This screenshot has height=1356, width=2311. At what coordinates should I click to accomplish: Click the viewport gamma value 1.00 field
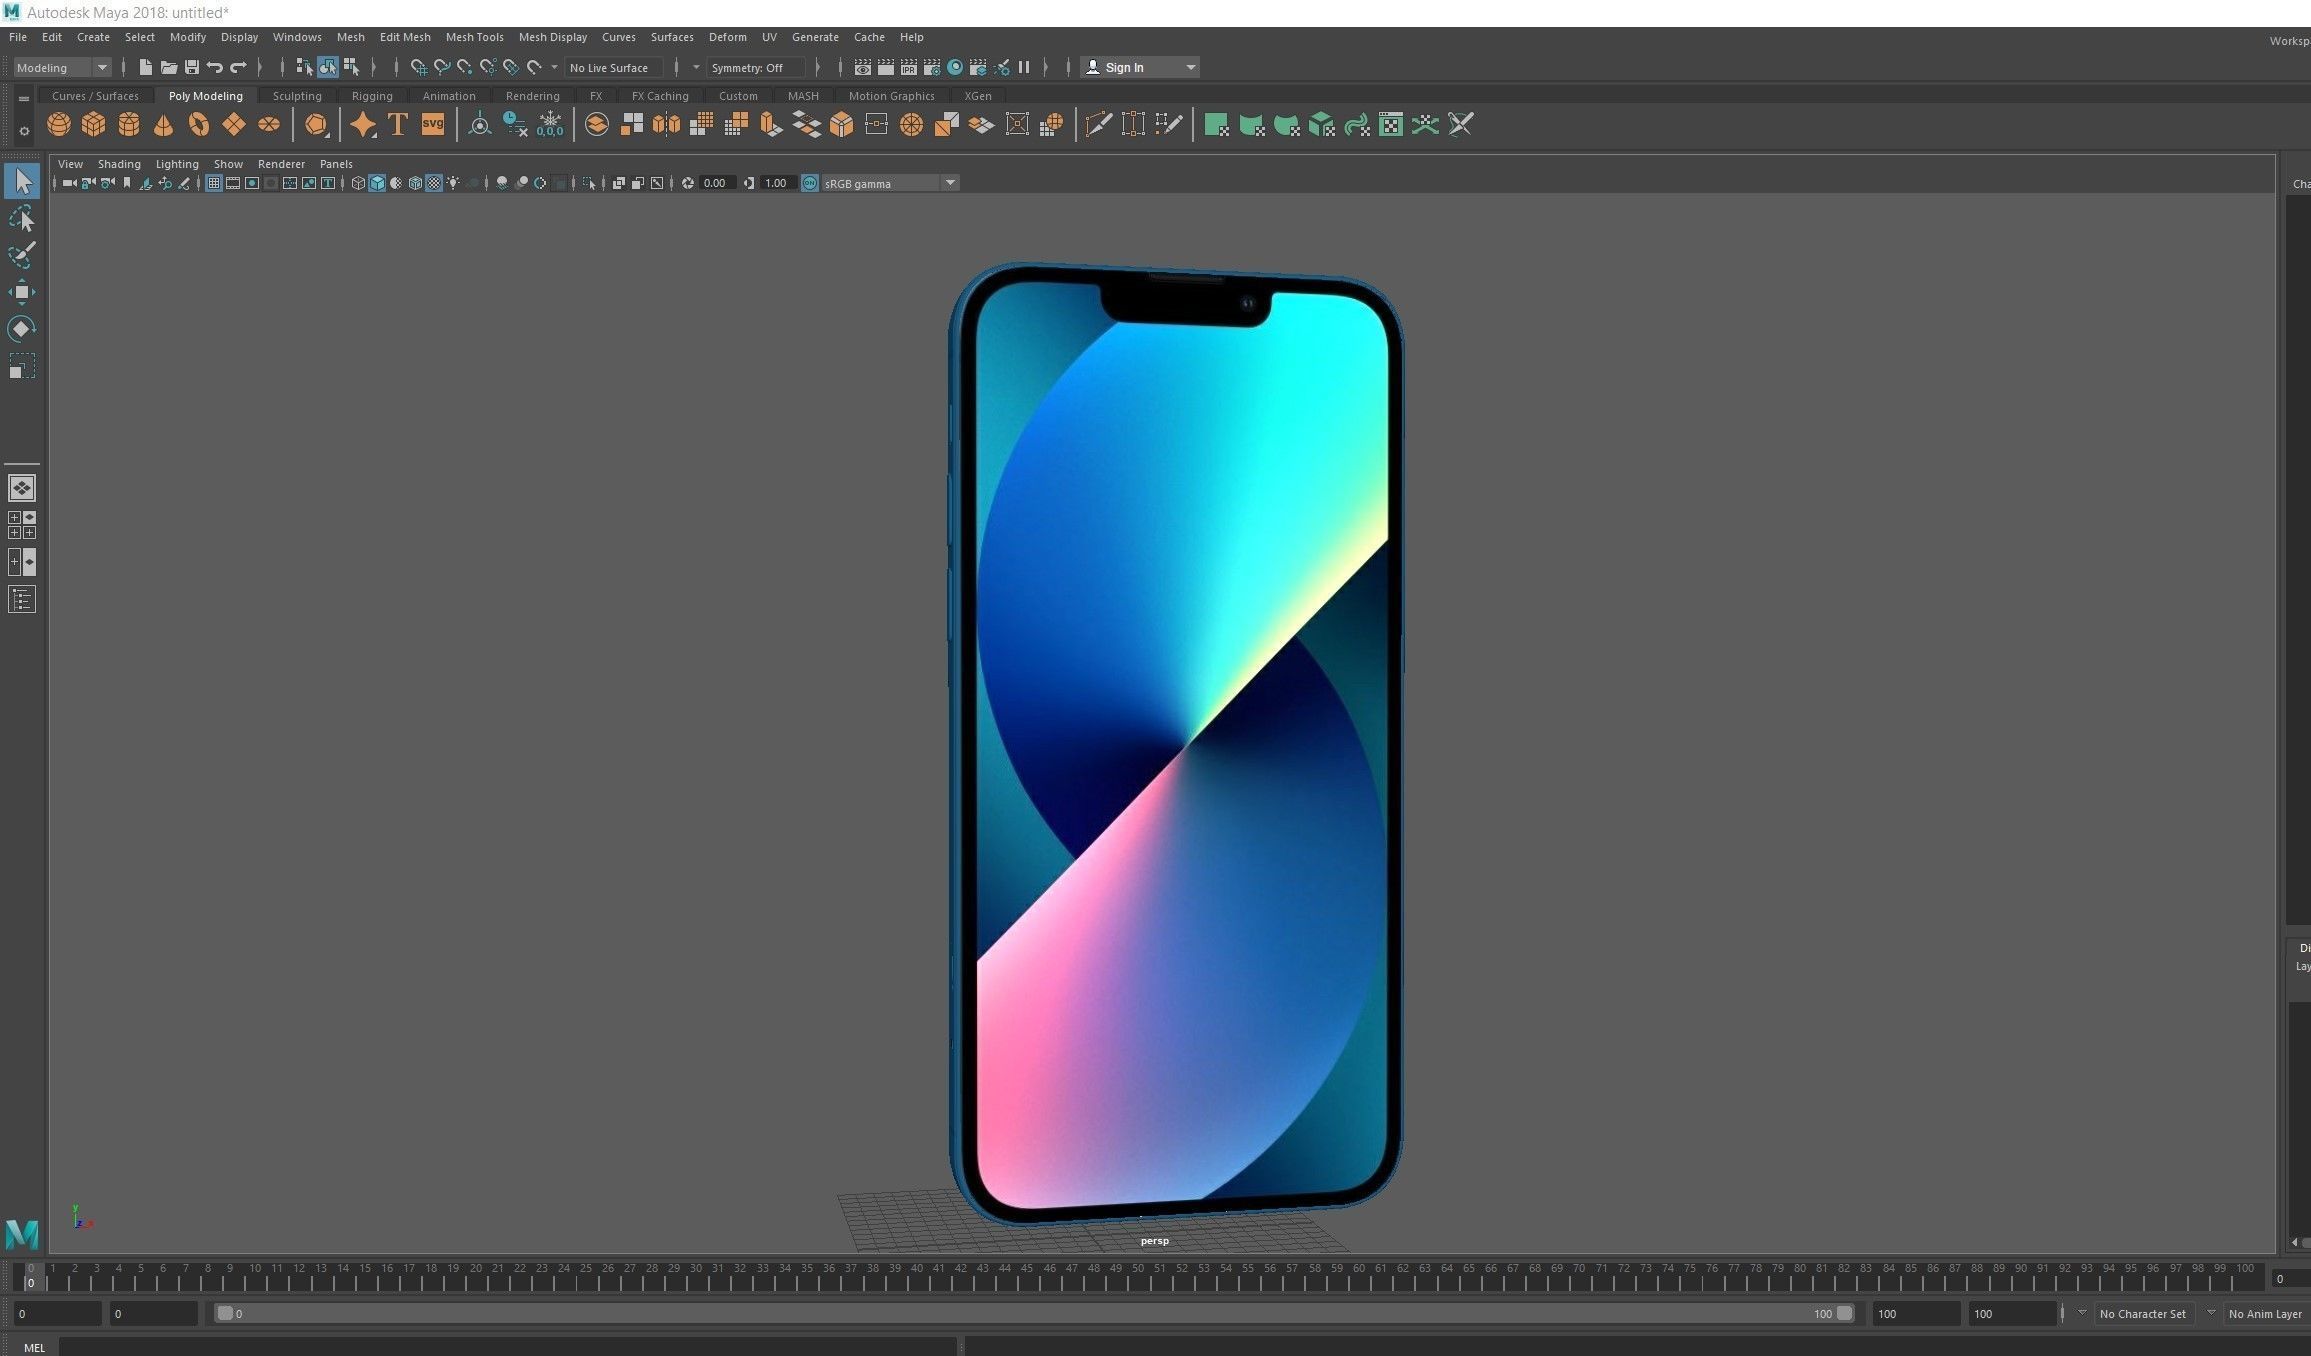coord(777,183)
